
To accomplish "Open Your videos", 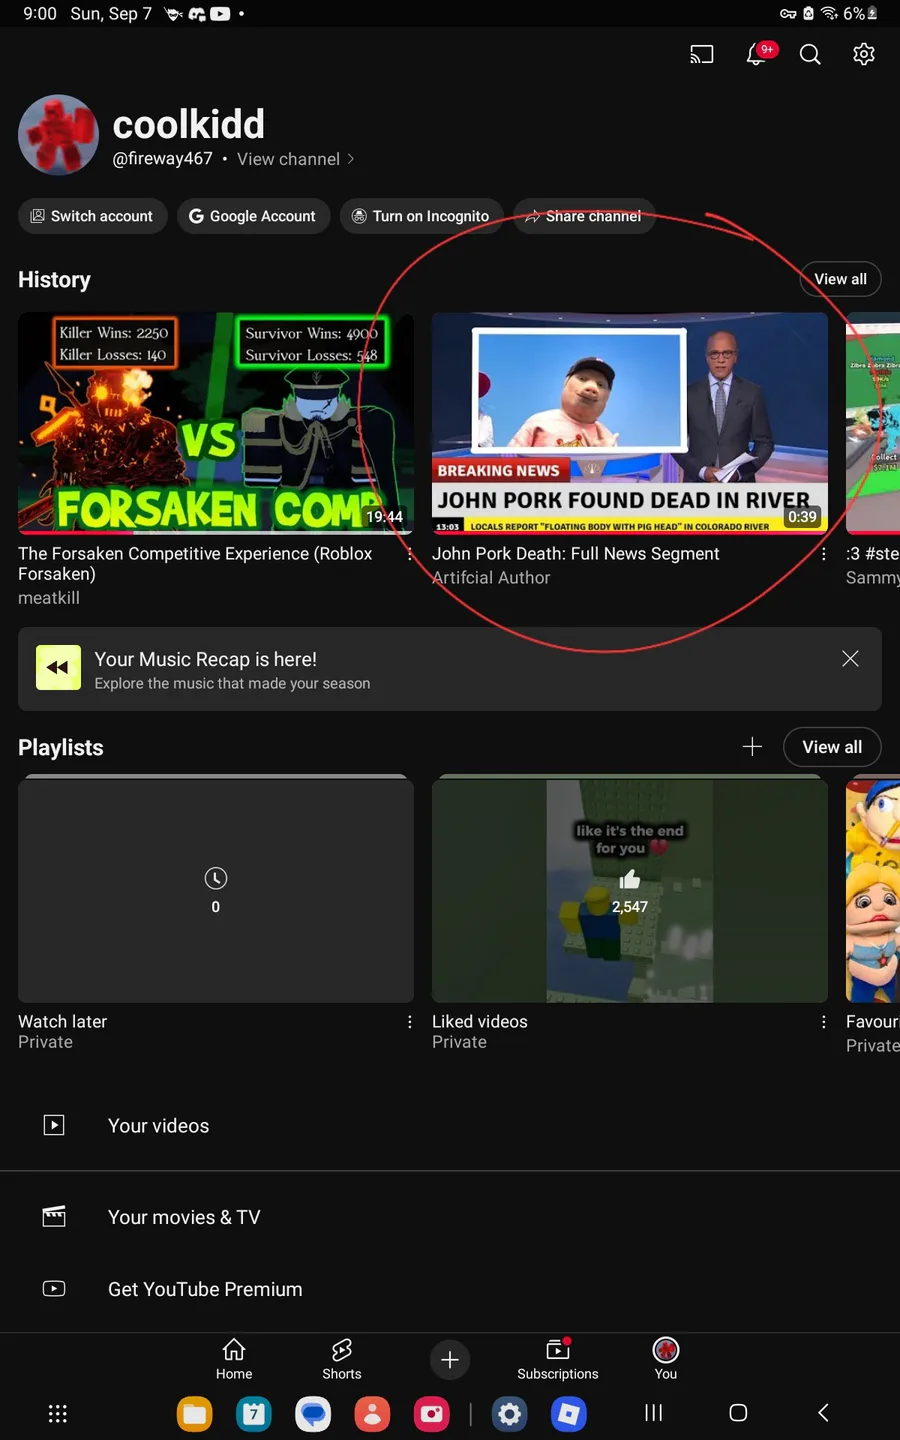I will [x=450, y=1125].
